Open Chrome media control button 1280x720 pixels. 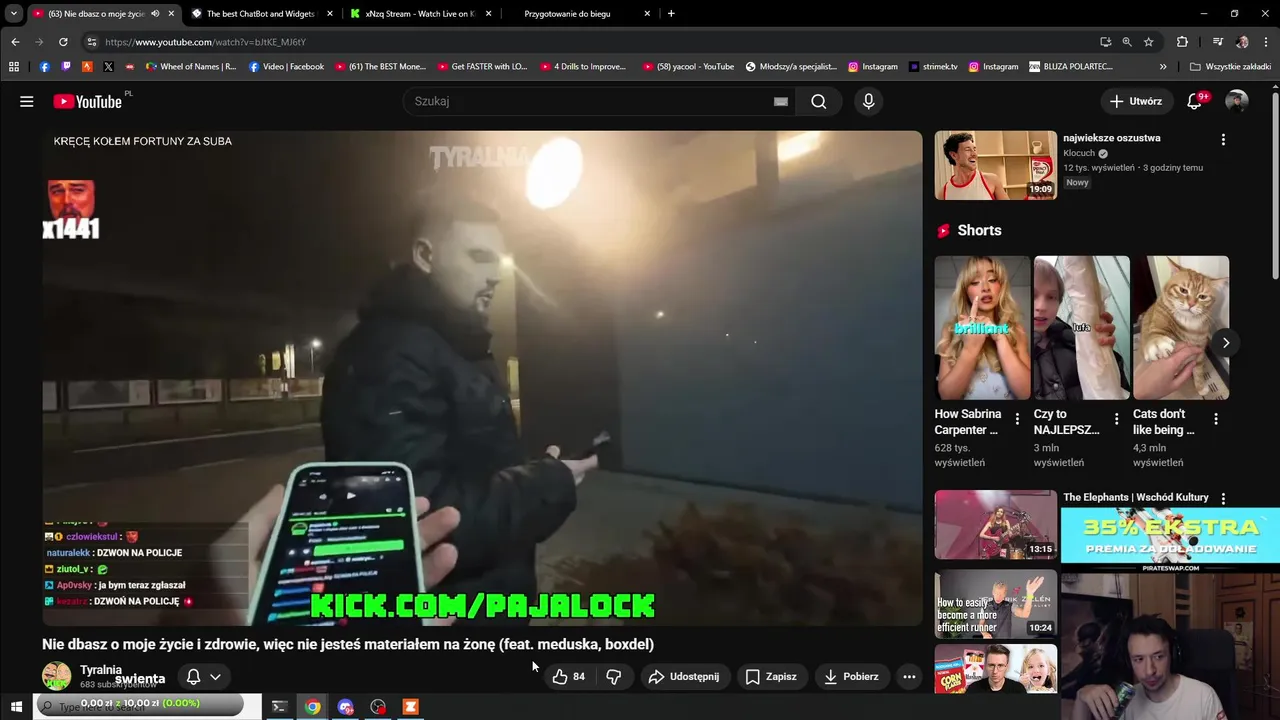click(1217, 42)
